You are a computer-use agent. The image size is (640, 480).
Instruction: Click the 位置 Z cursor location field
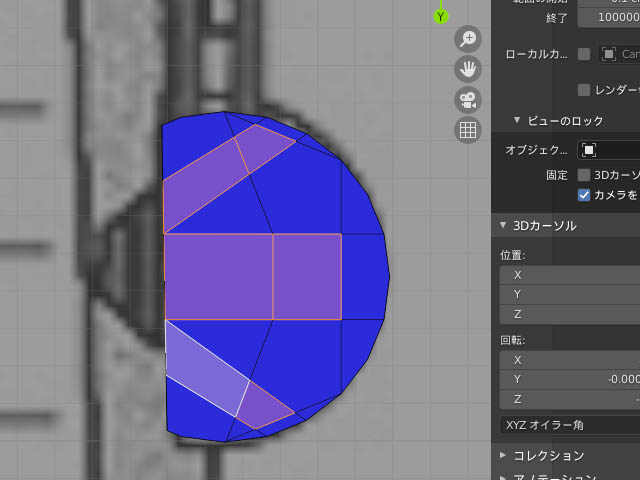[570, 315]
